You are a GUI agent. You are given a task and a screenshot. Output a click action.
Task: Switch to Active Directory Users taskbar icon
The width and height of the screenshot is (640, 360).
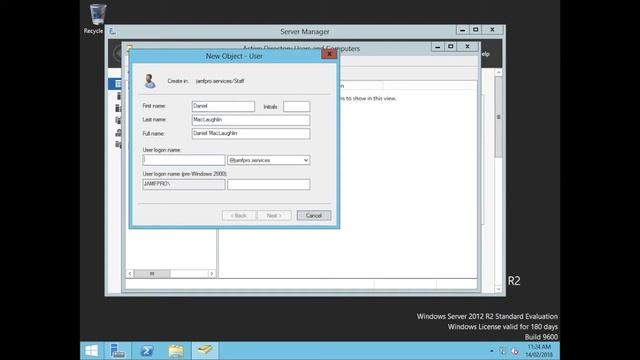[205, 351]
